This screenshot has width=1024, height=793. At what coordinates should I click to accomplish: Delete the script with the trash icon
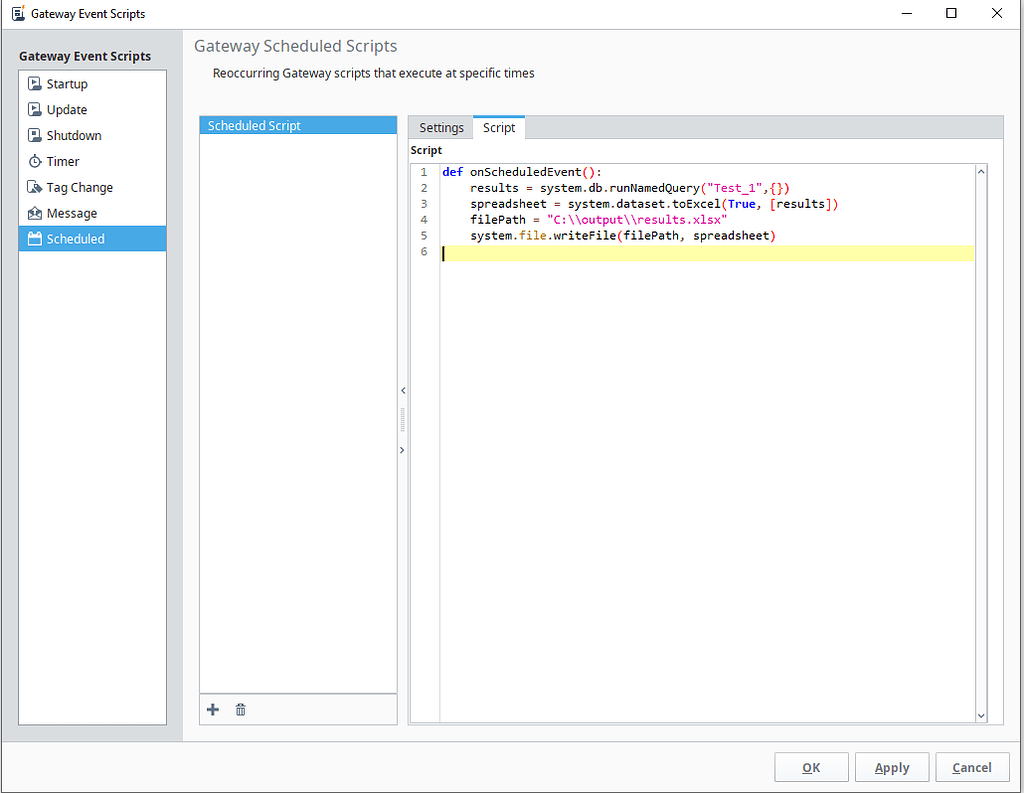pyautogui.click(x=240, y=709)
